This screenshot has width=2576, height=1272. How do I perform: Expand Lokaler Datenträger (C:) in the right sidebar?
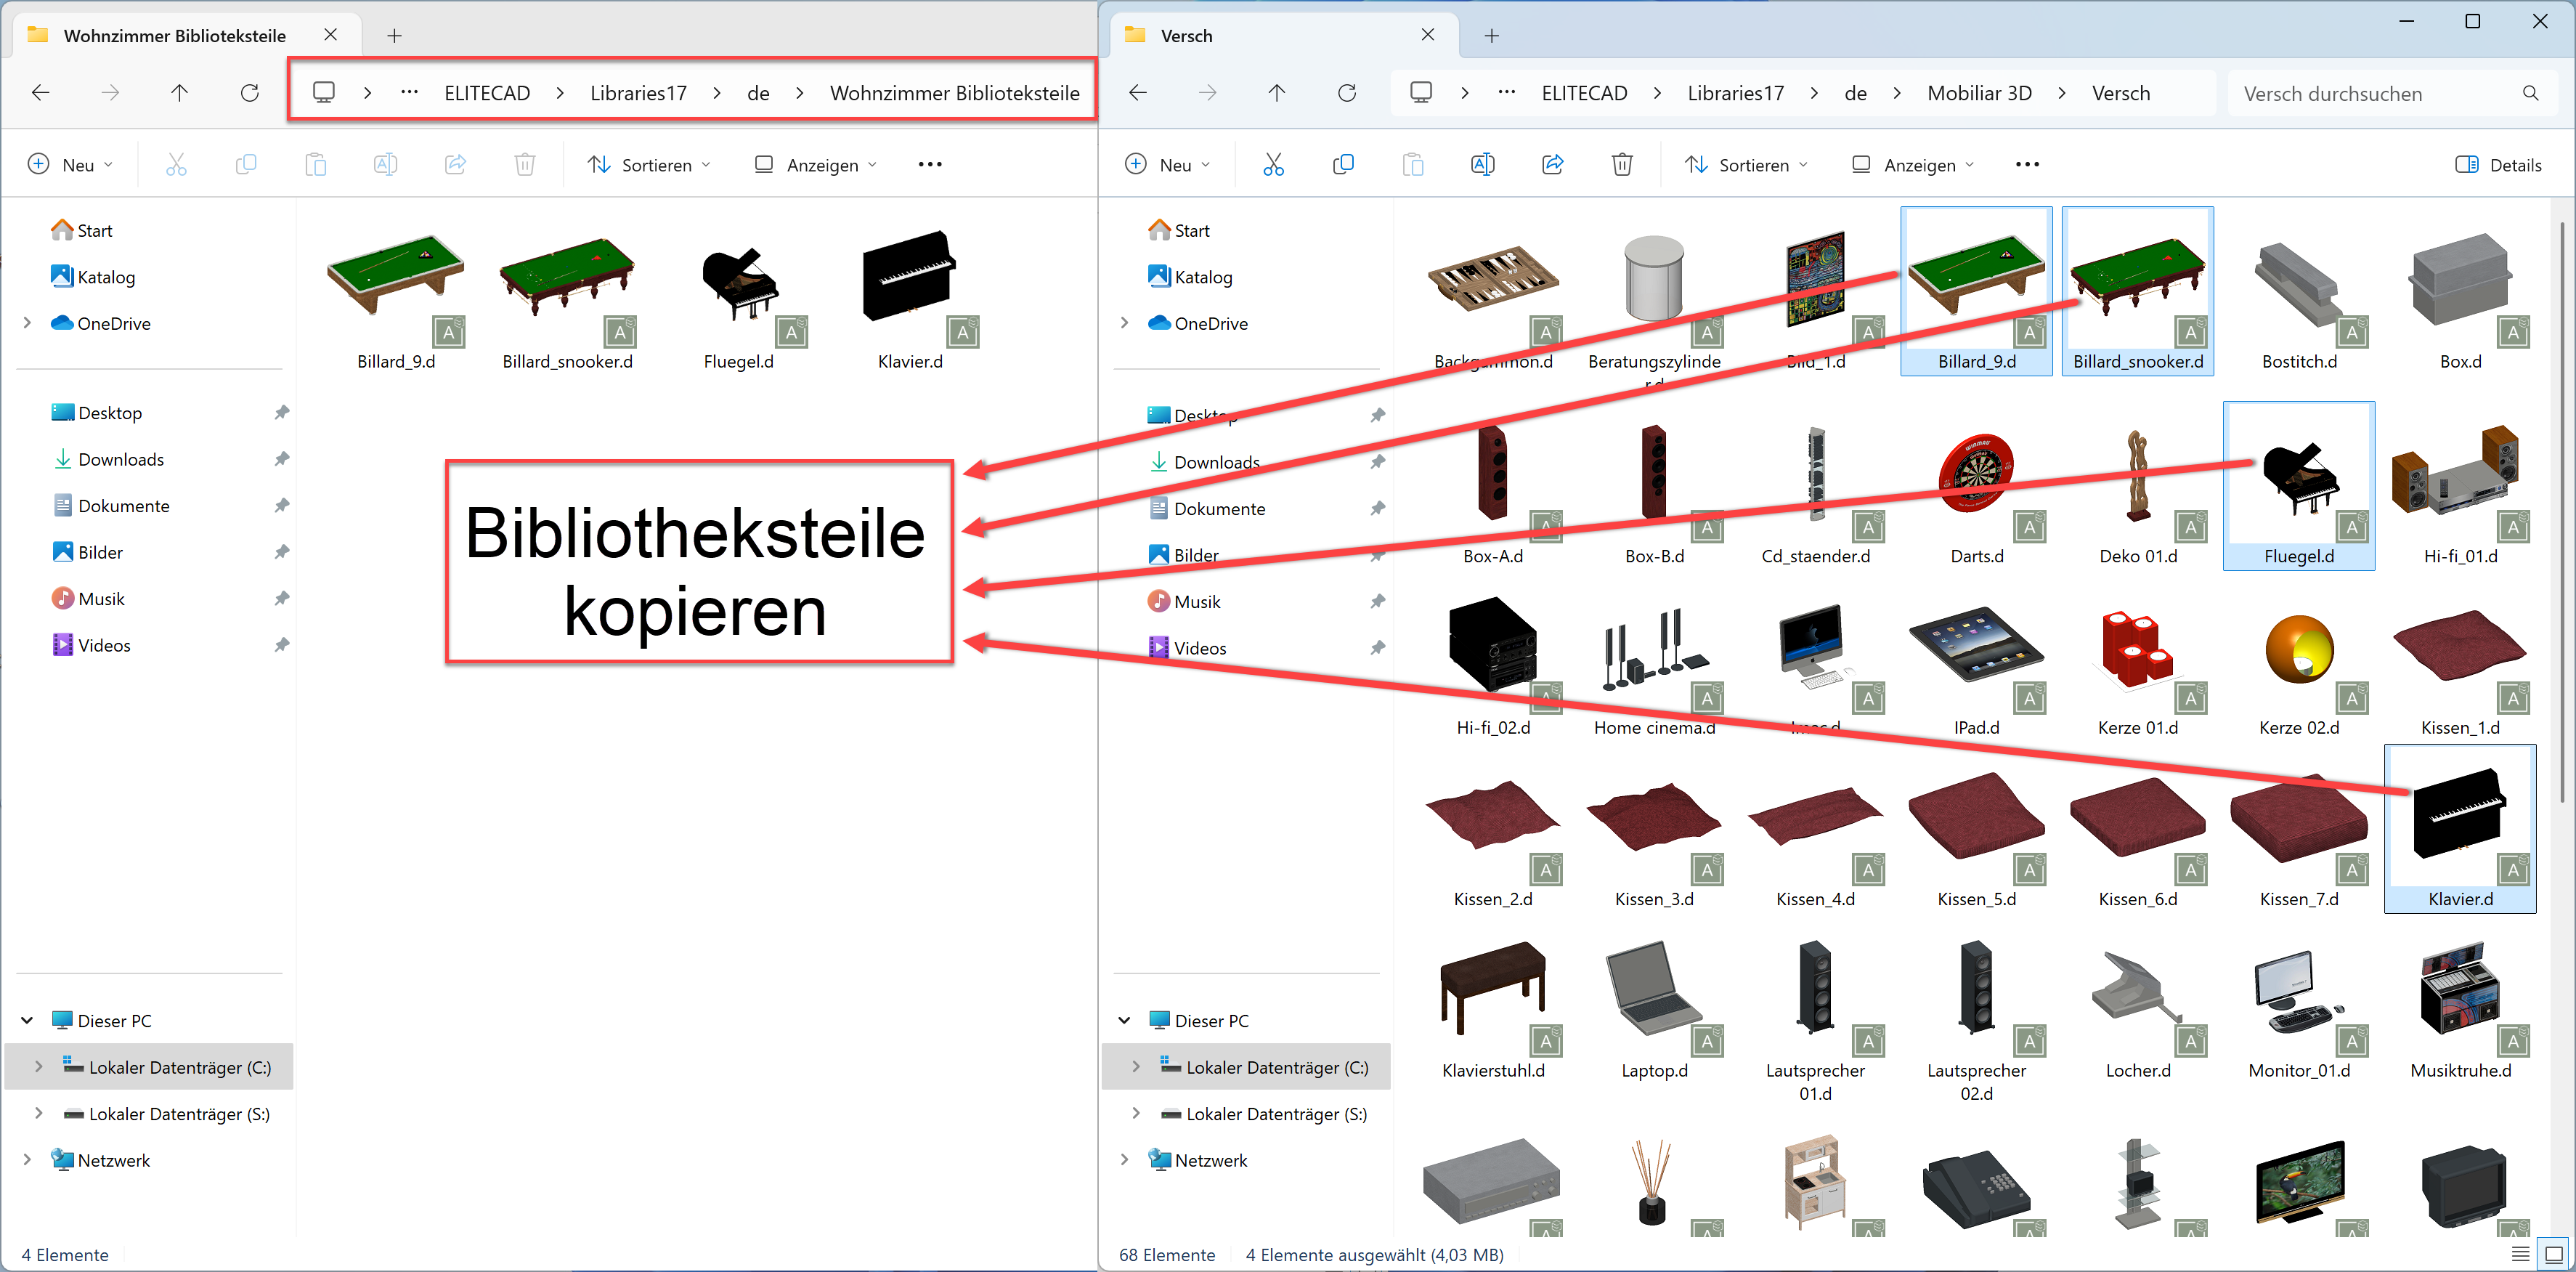1136,1067
